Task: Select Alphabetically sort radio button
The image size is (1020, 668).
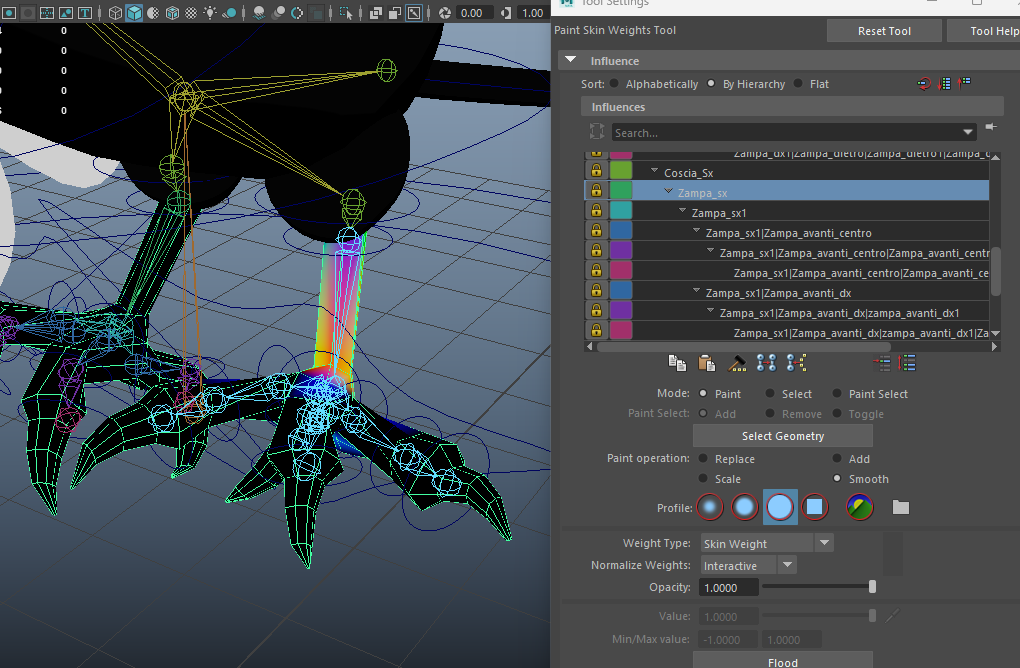Action: click(614, 84)
